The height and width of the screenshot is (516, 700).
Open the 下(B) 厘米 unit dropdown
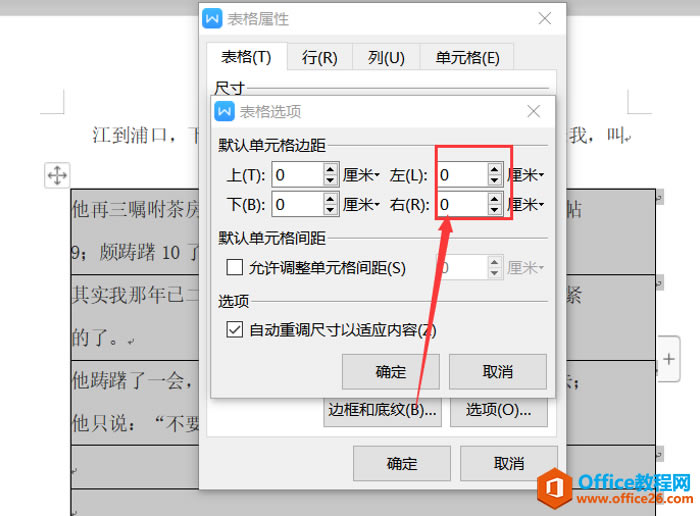point(361,205)
